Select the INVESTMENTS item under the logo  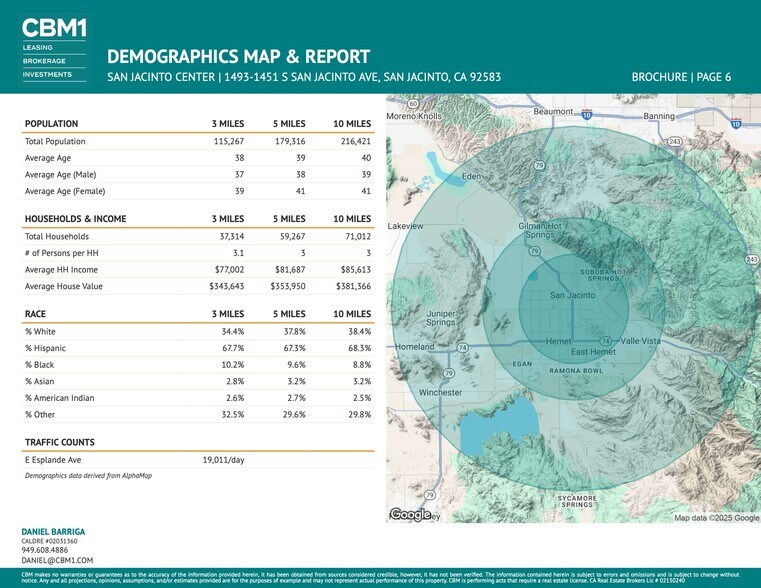[47, 74]
